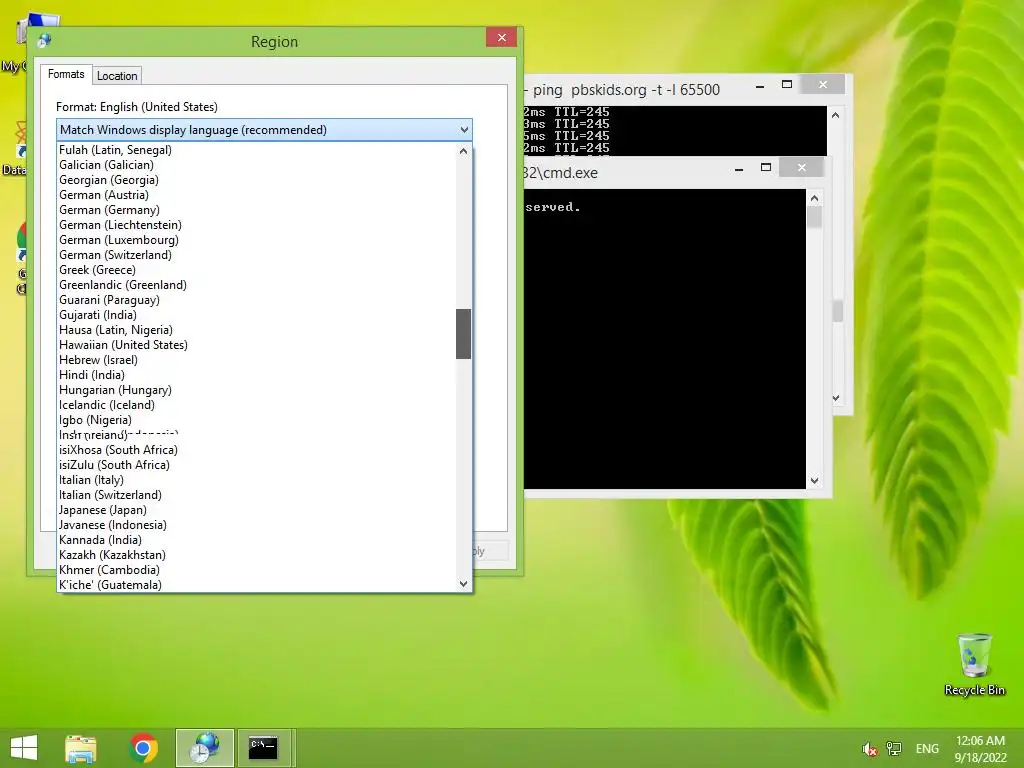
Task: Launch Google Chrome from taskbar
Action: click(143, 748)
